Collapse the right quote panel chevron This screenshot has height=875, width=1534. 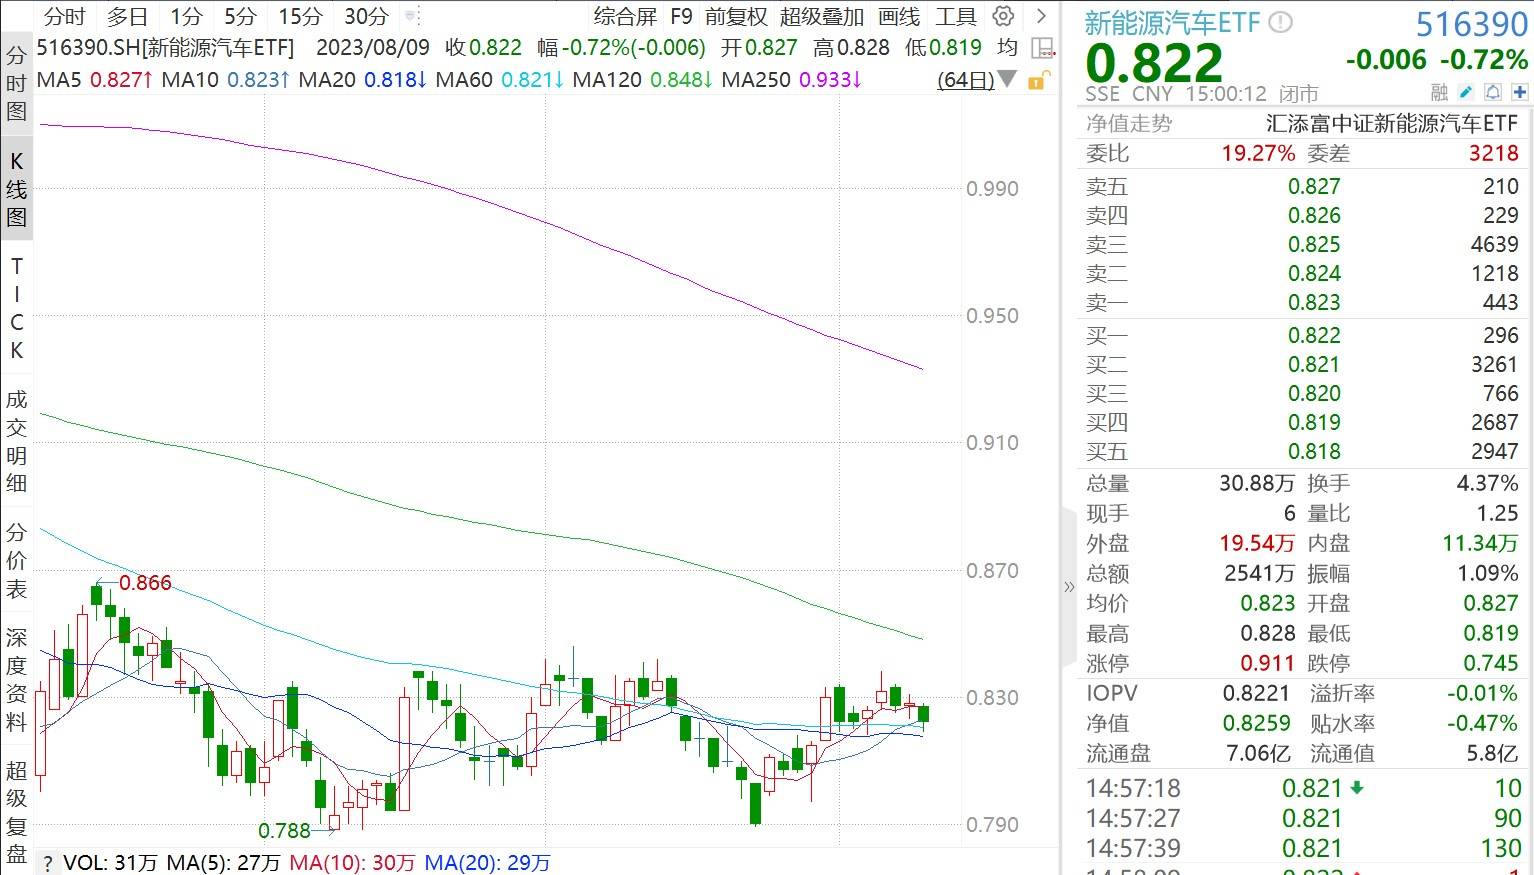click(x=1068, y=587)
